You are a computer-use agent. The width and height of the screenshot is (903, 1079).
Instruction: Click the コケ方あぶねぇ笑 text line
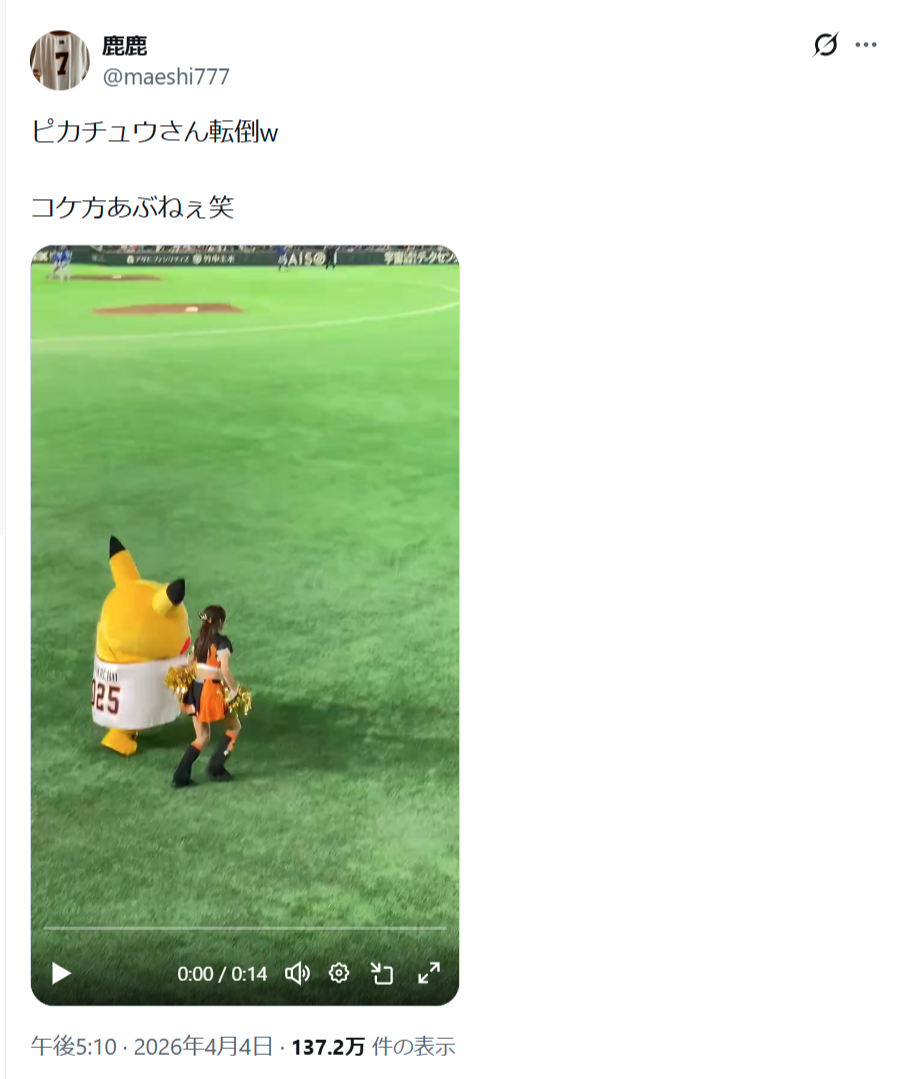[133, 207]
